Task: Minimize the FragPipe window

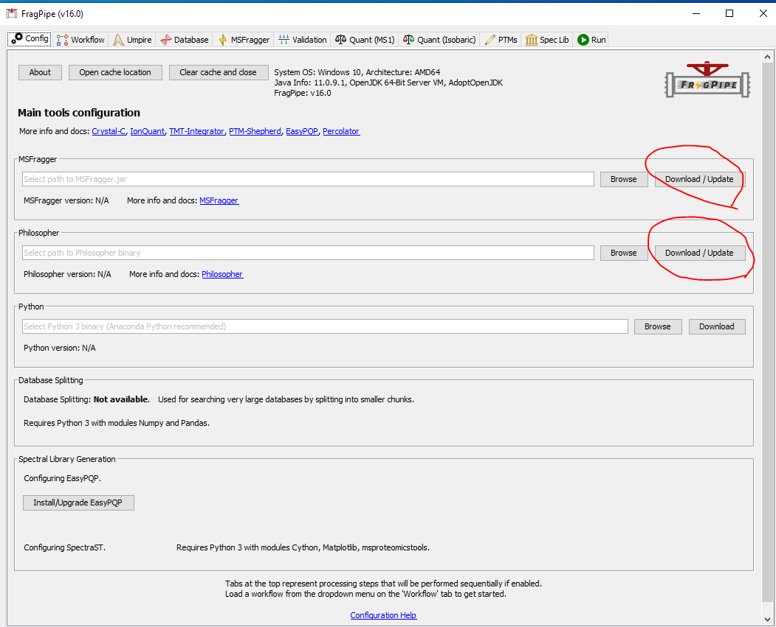Action: point(696,13)
